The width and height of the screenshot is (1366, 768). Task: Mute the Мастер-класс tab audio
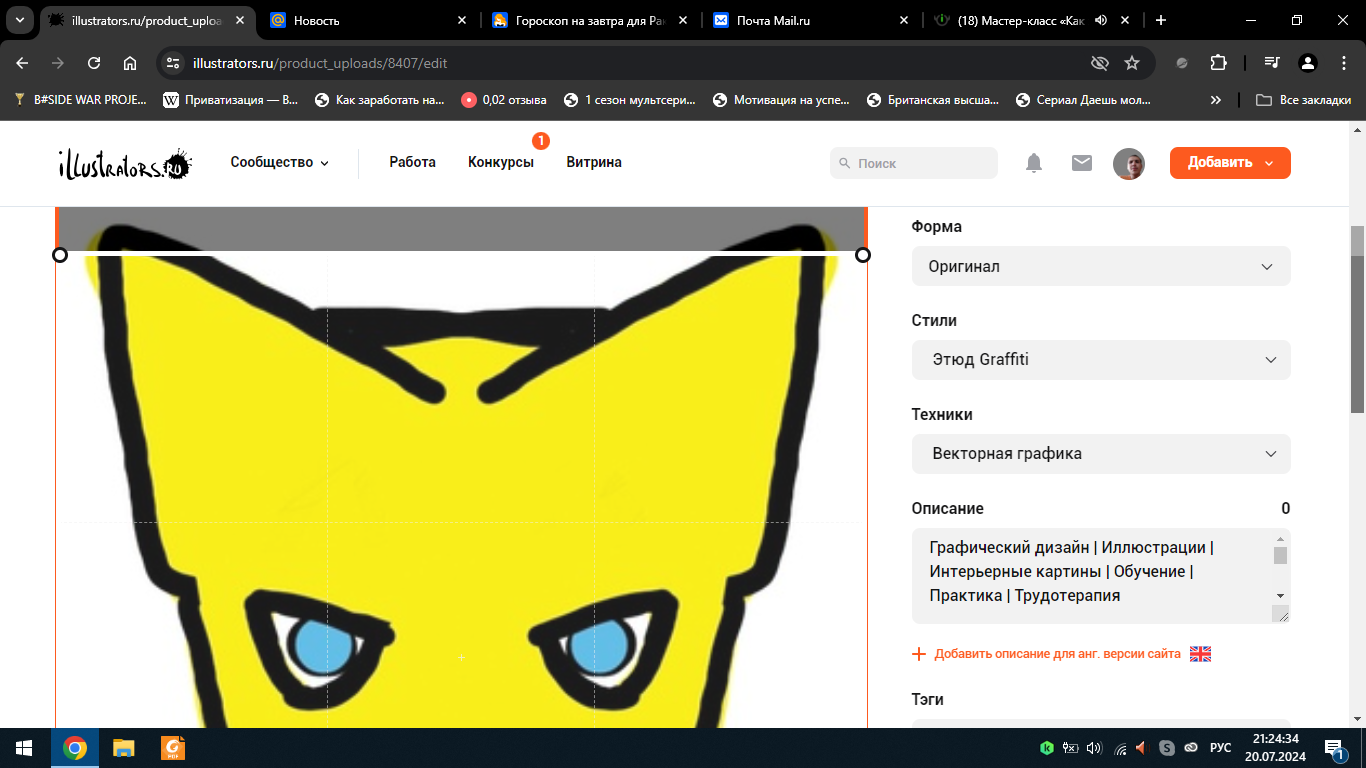[x=1101, y=20]
